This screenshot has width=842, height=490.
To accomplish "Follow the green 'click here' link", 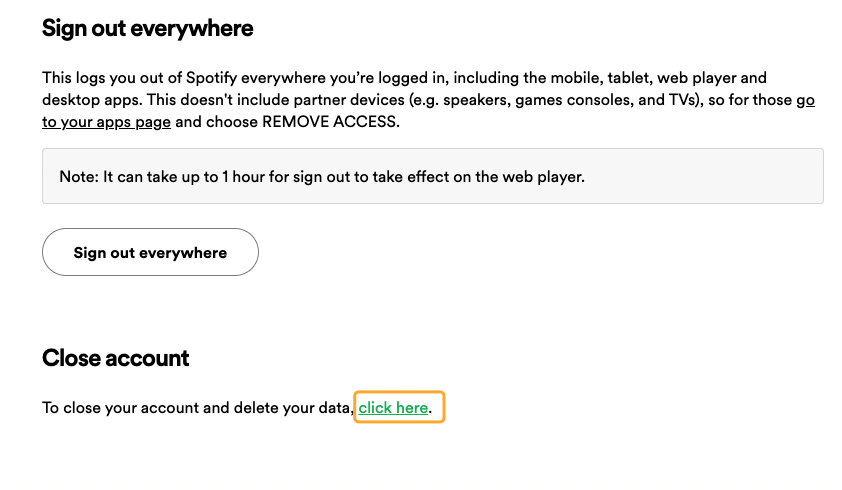I will tap(393, 408).
